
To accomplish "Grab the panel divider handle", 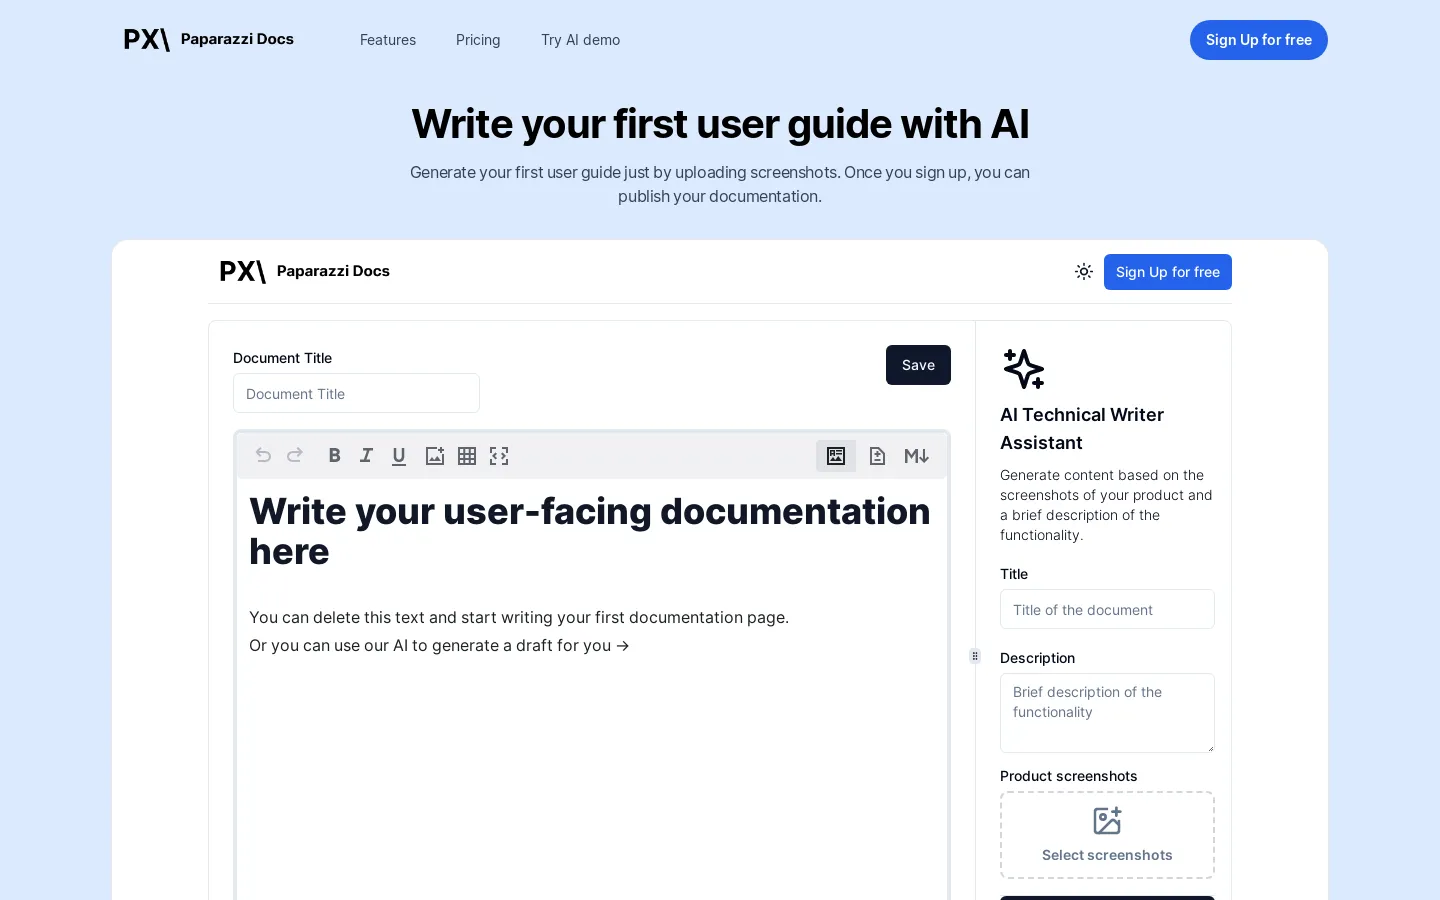I will click(975, 656).
